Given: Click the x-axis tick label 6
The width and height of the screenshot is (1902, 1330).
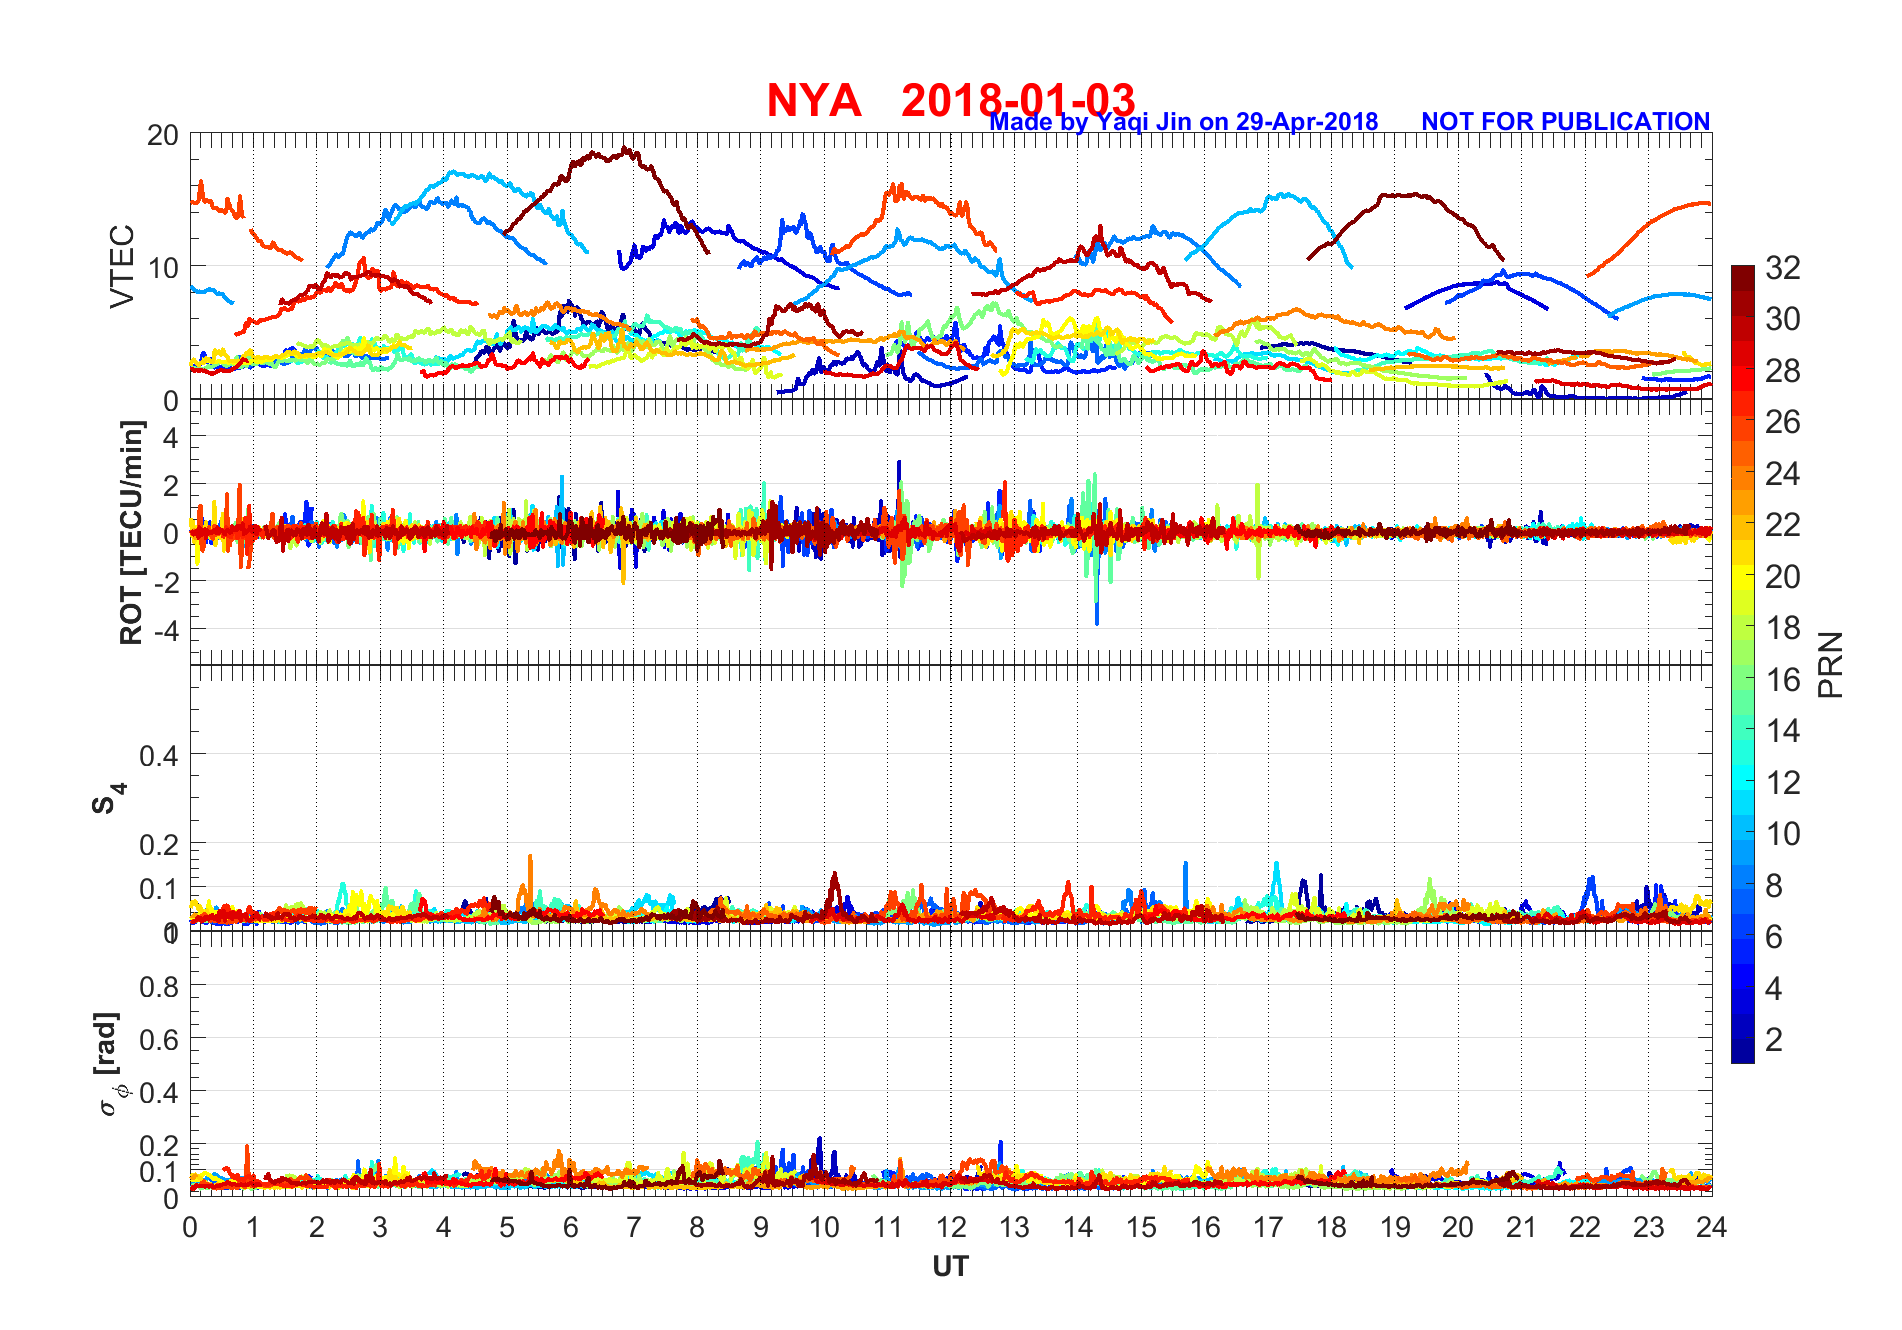Looking at the screenshot, I should pos(570,1227).
